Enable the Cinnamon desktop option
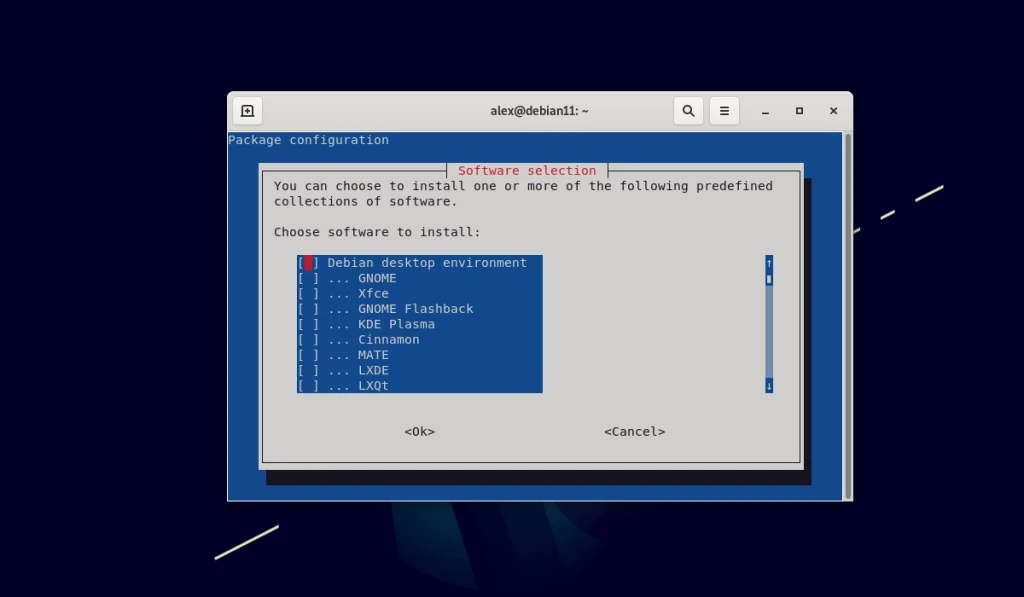1024x597 pixels. pos(305,339)
